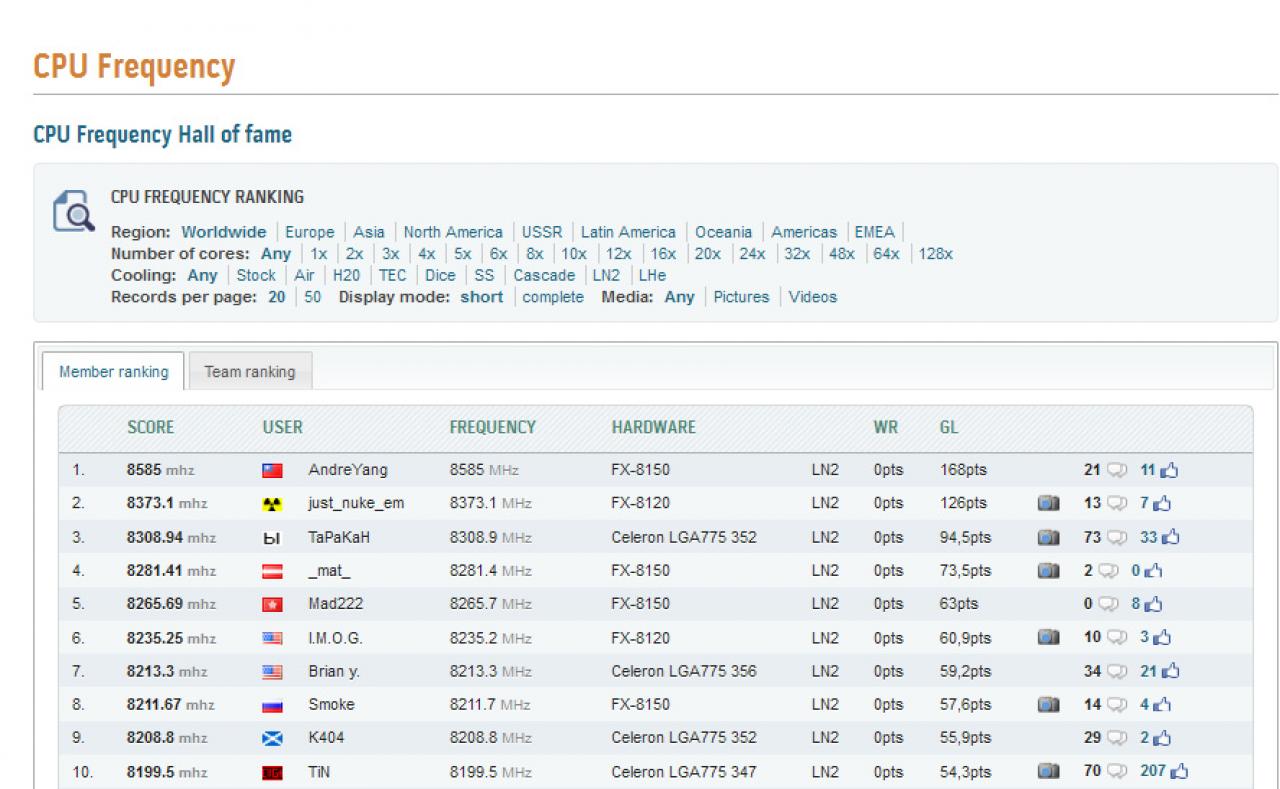The height and width of the screenshot is (789, 1280).
Task: Click thumbs-up icon for AndreYang's submission
Action: [1171, 470]
